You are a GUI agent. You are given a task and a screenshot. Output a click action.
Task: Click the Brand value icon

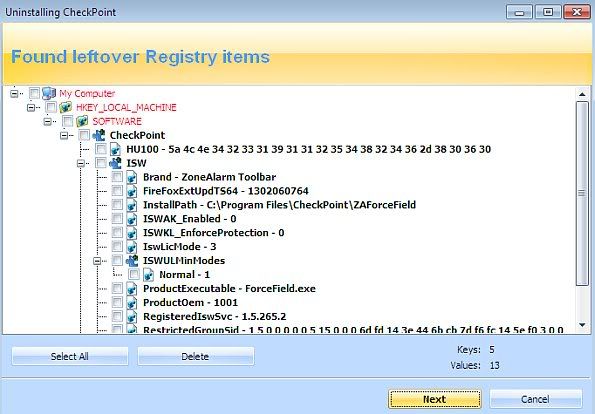(132, 177)
